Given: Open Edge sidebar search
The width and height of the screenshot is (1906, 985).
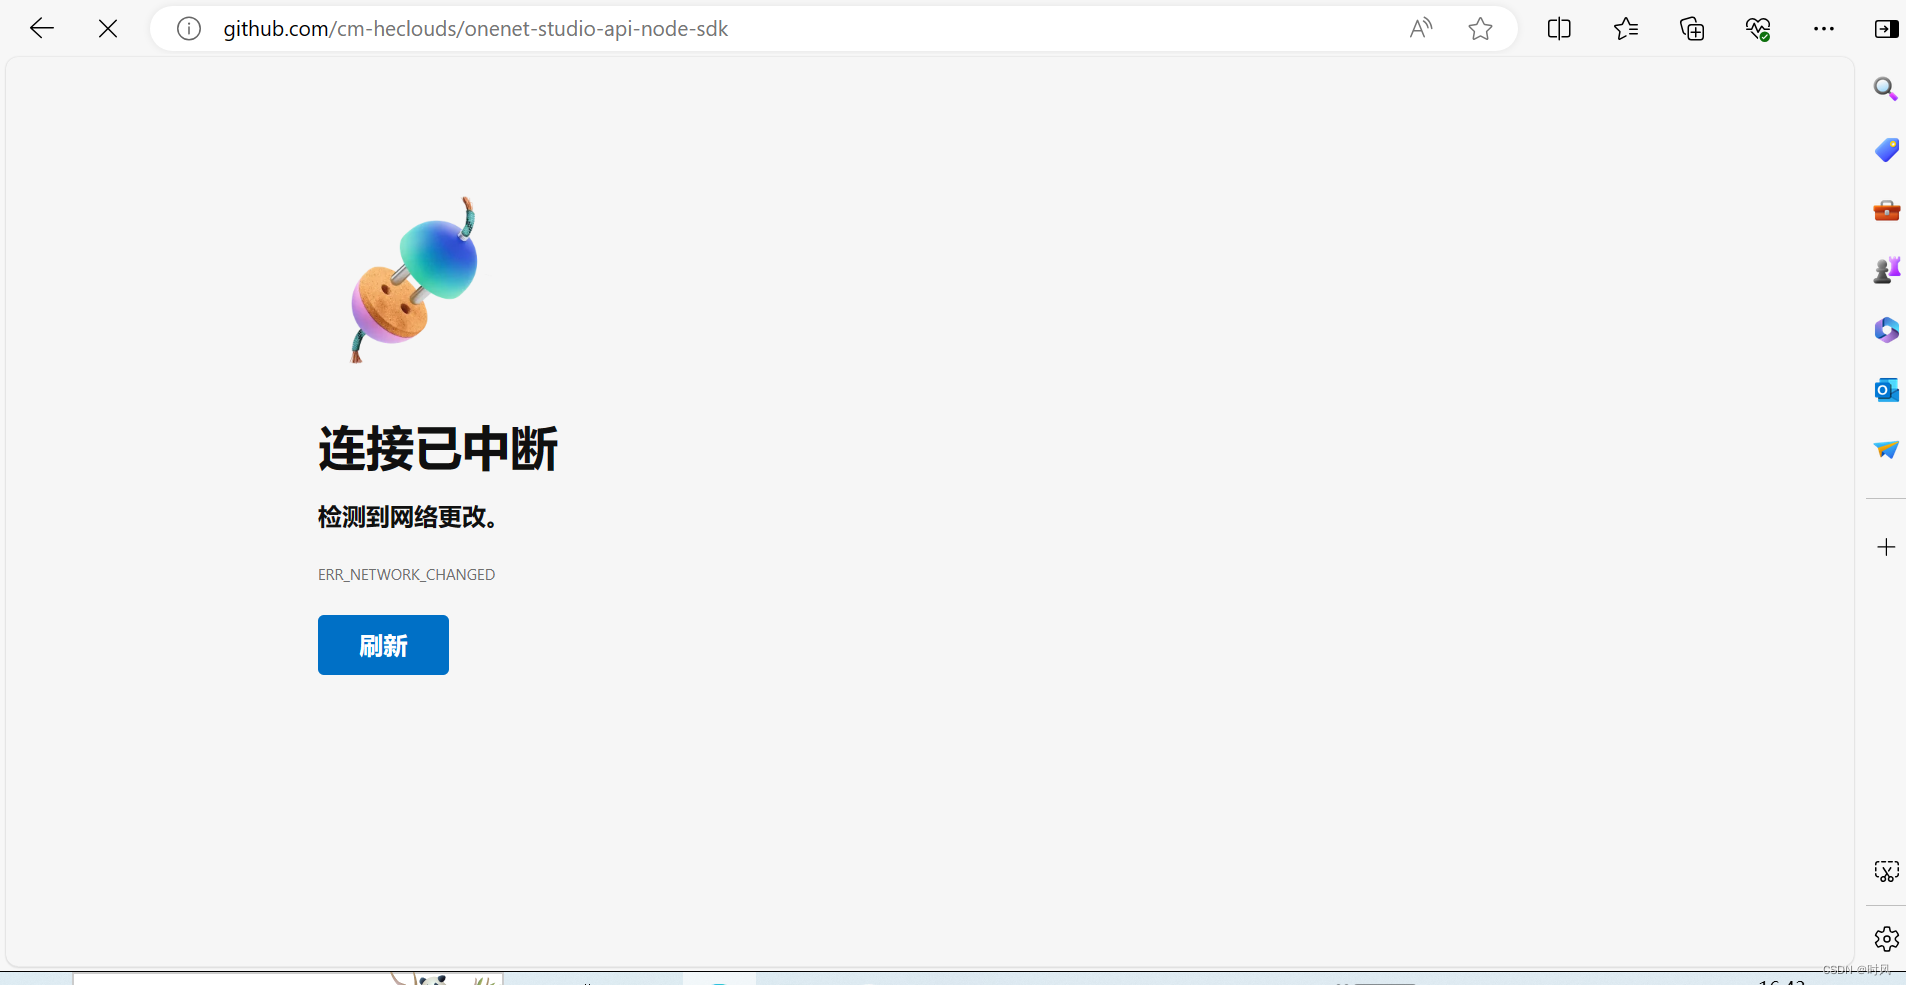Looking at the screenshot, I should coord(1886,89).
